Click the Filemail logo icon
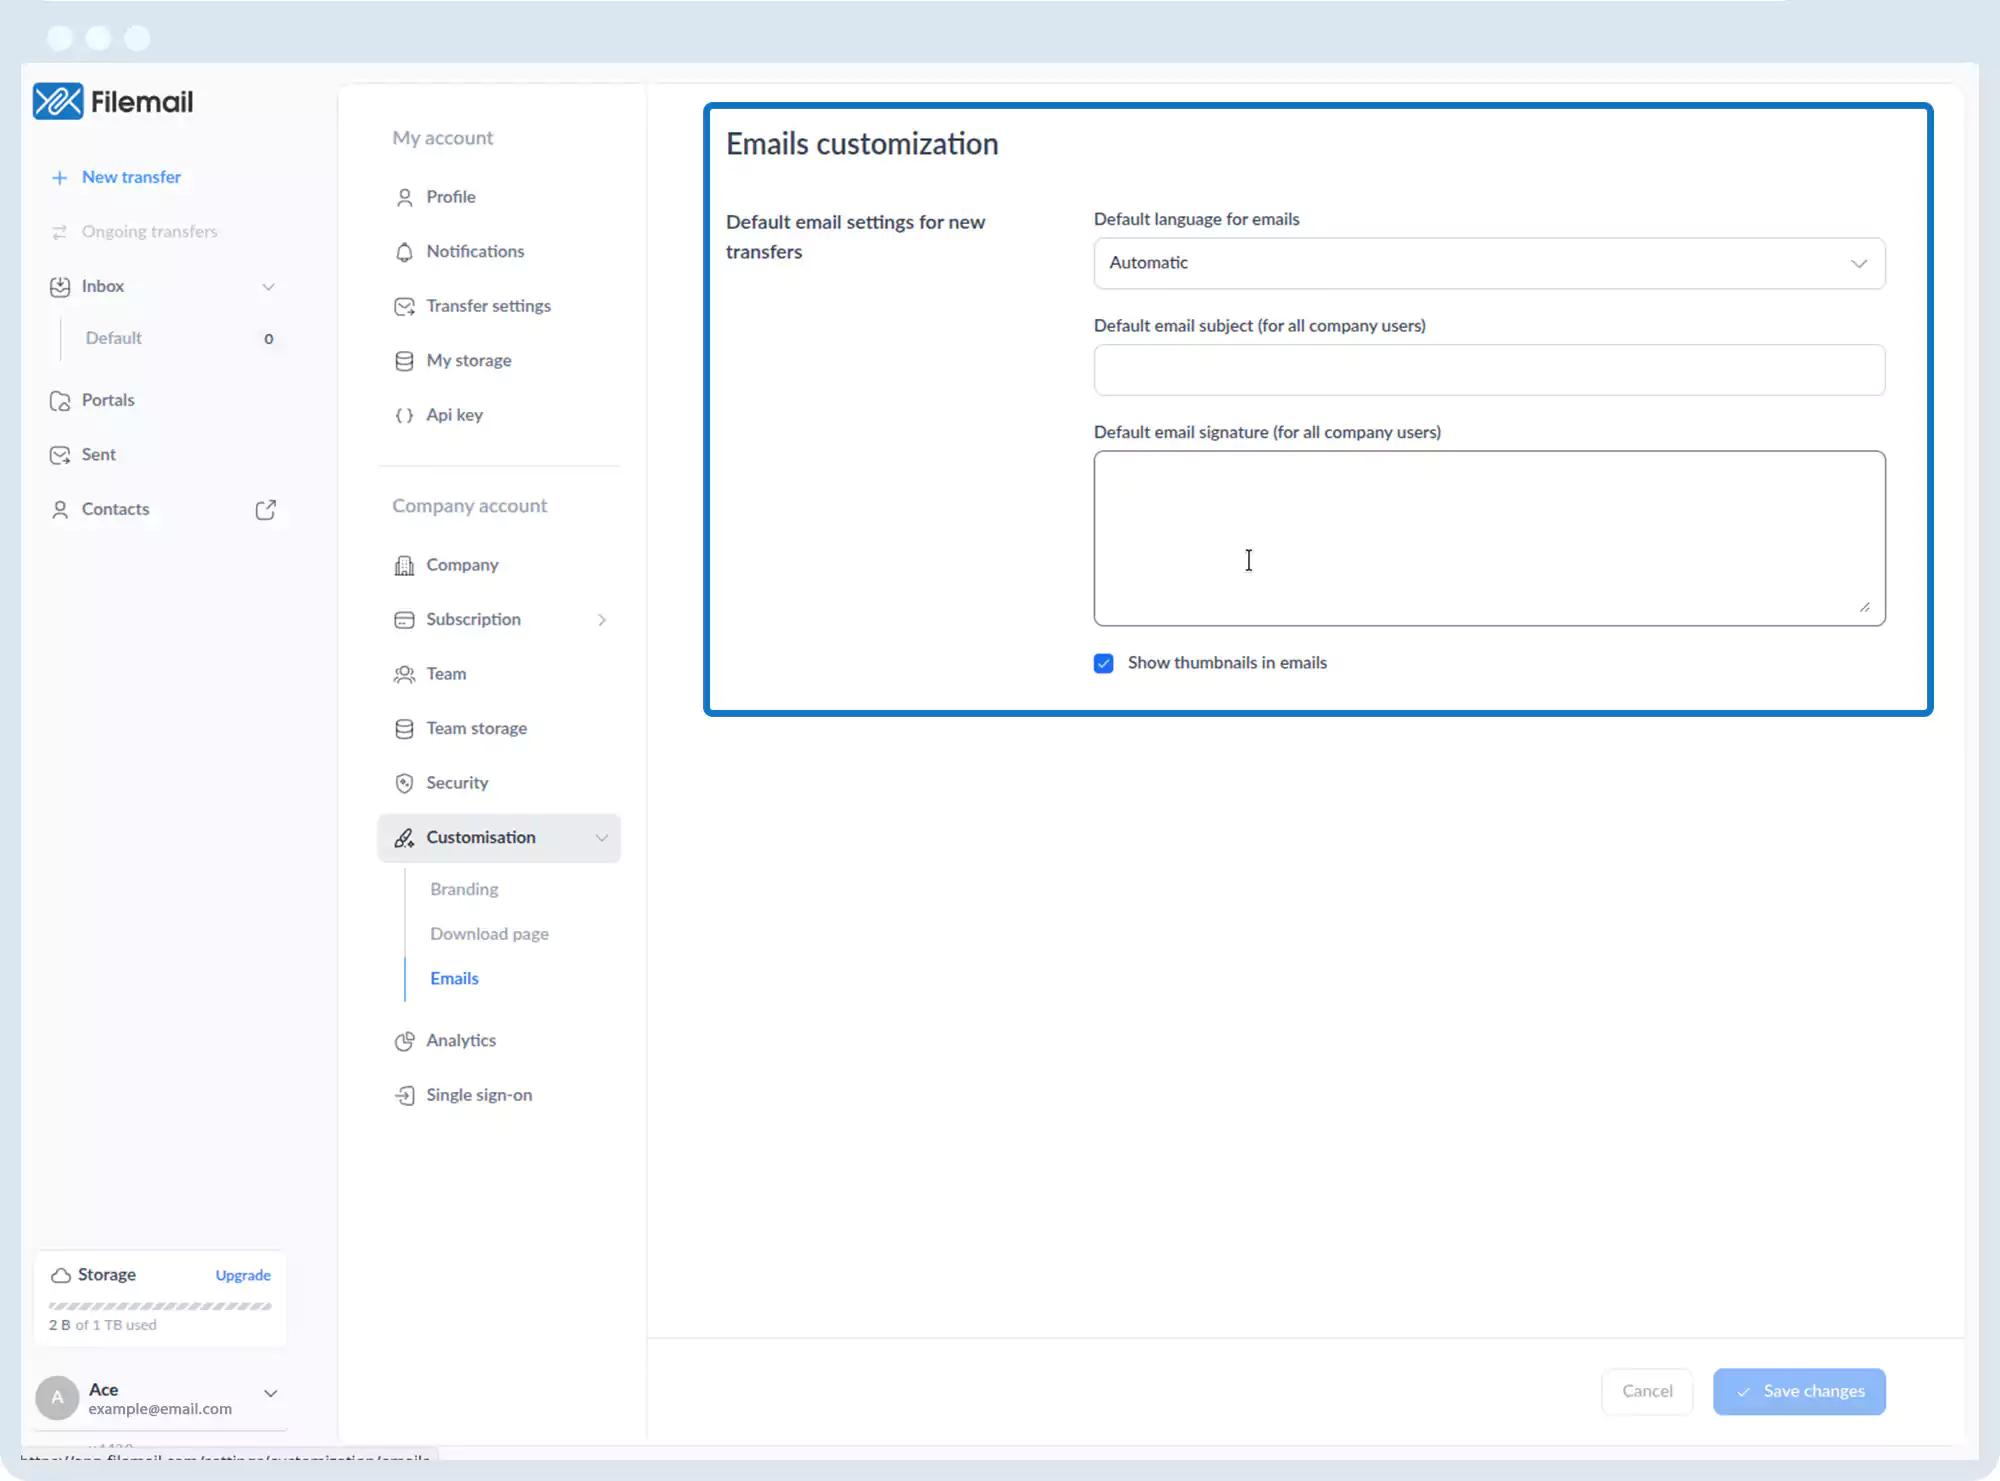Viewport: 2000px width, 1481px height. click(58, 101)
